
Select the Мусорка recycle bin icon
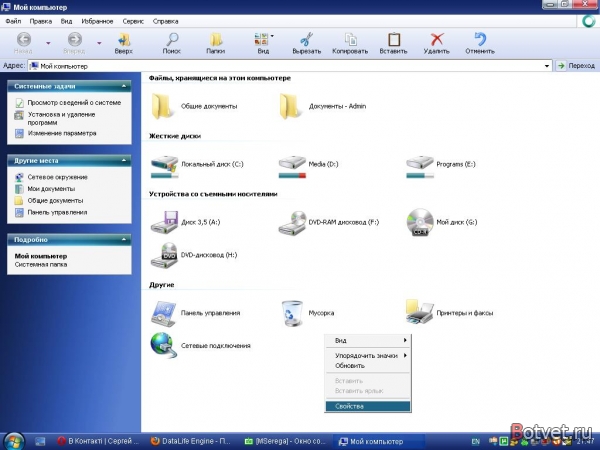coord(292,313)
